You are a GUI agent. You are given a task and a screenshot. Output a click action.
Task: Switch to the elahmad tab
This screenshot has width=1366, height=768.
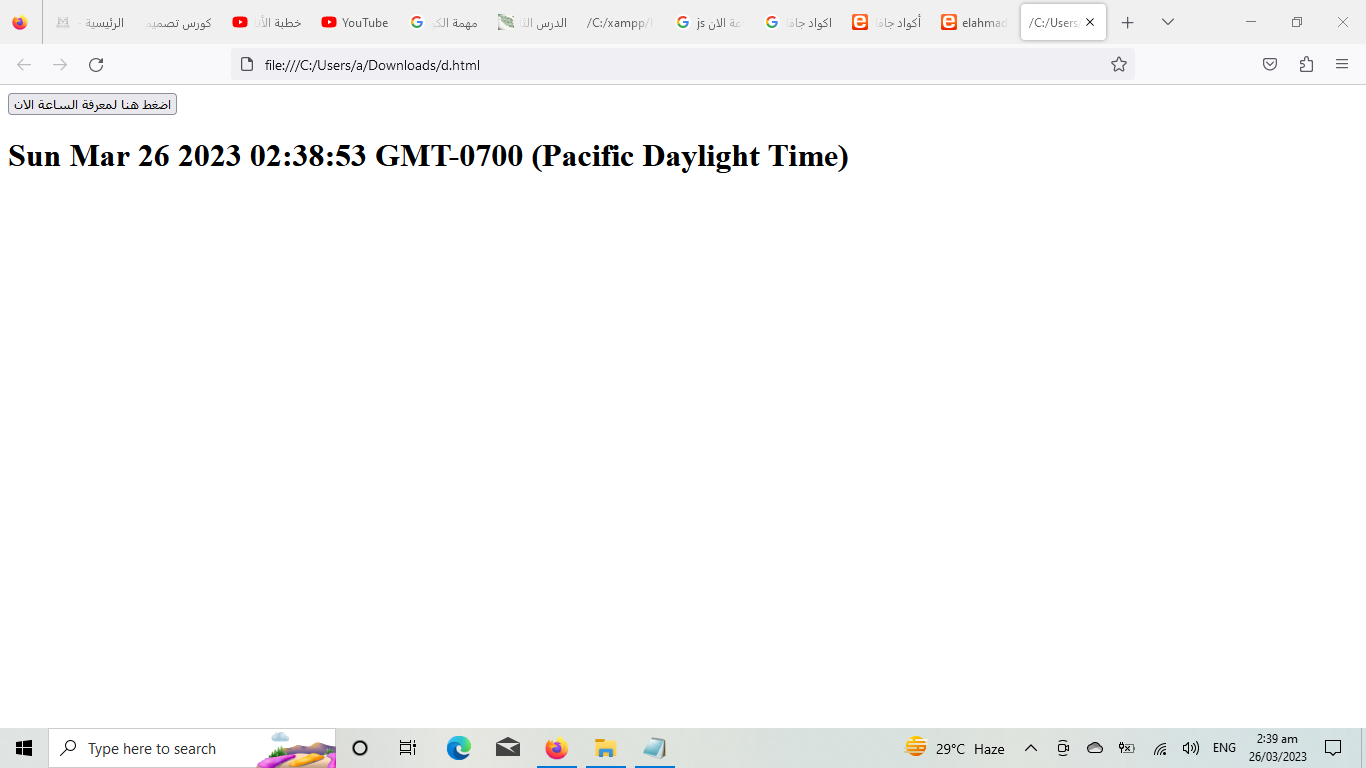point(975,22)
